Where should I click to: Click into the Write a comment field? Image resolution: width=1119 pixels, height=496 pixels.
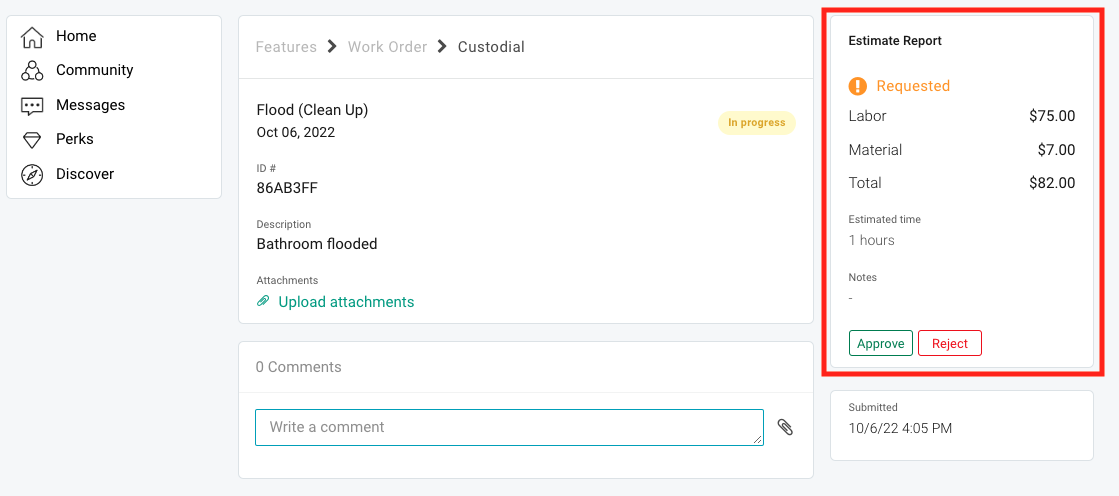point(509,427)
